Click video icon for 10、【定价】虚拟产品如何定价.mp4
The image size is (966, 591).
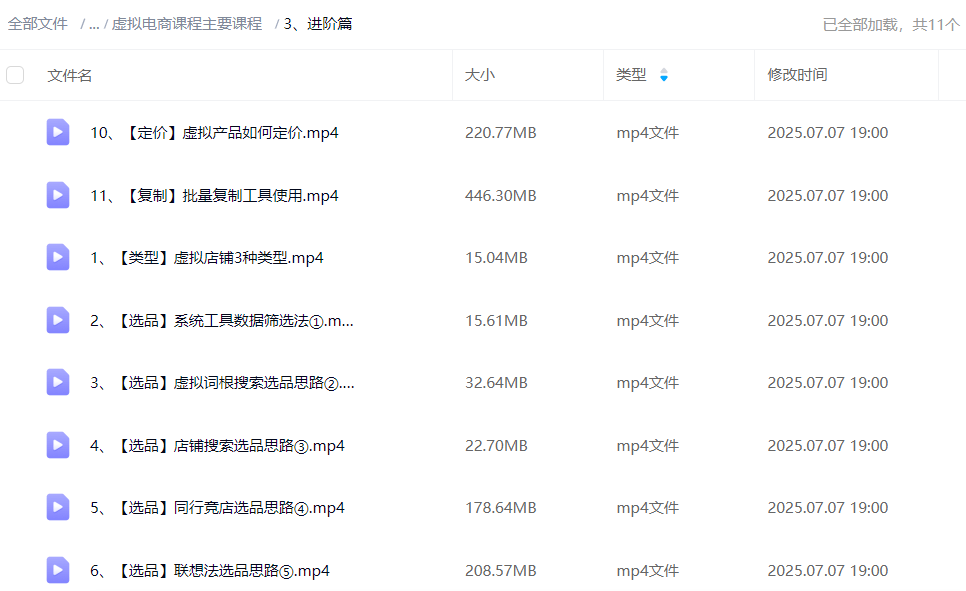coord(58,132)
